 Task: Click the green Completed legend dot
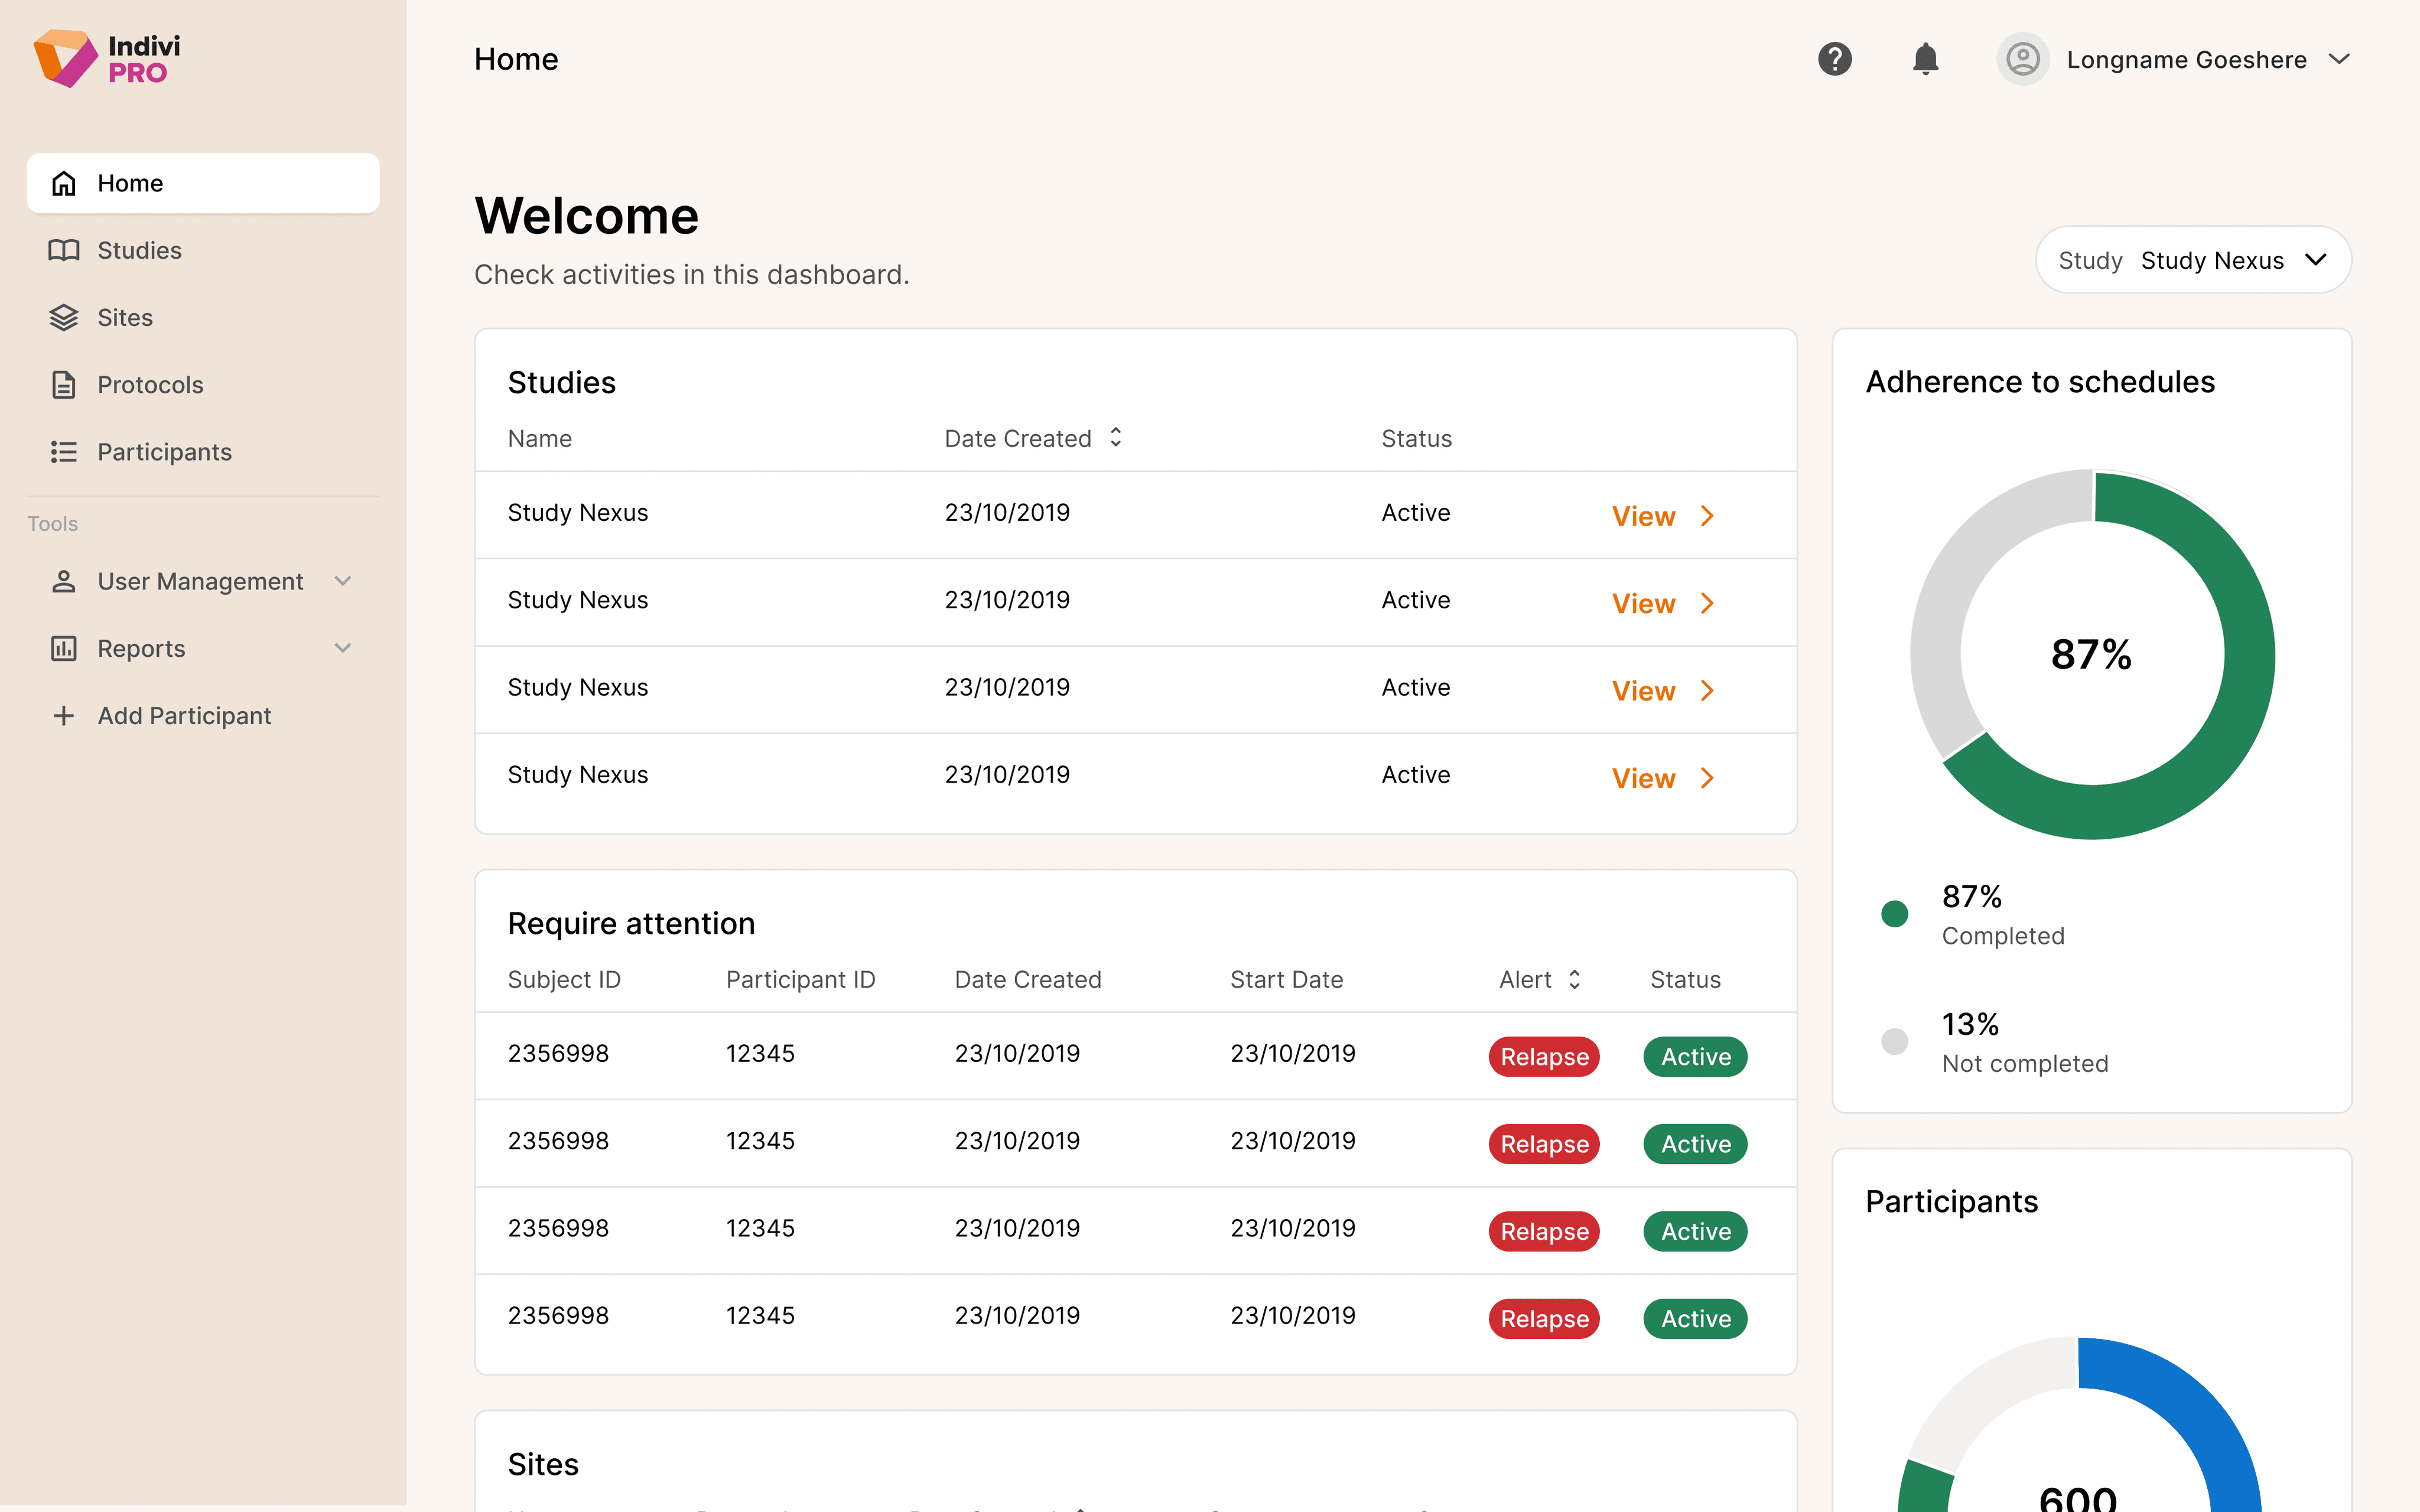(1894, 913)
